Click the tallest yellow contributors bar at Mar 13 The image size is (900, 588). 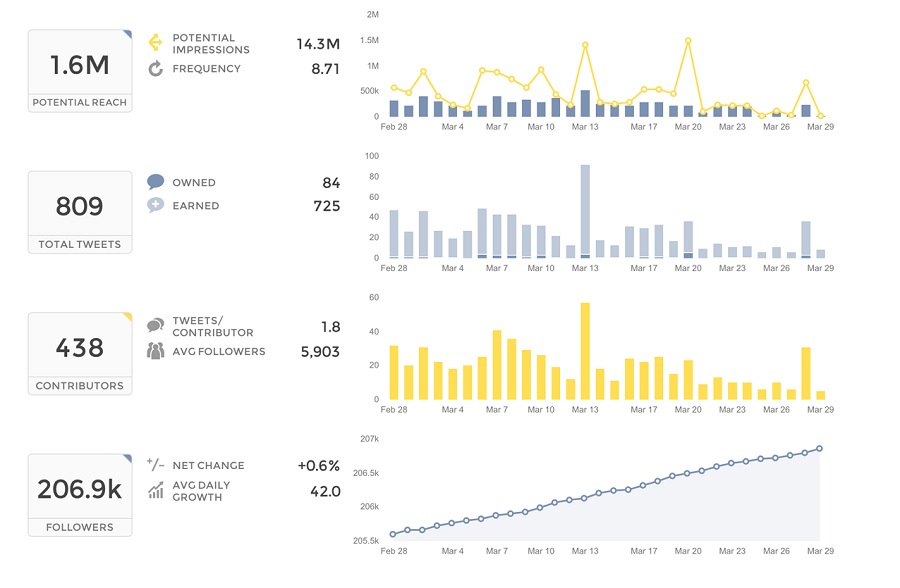(x=585, y=351)
